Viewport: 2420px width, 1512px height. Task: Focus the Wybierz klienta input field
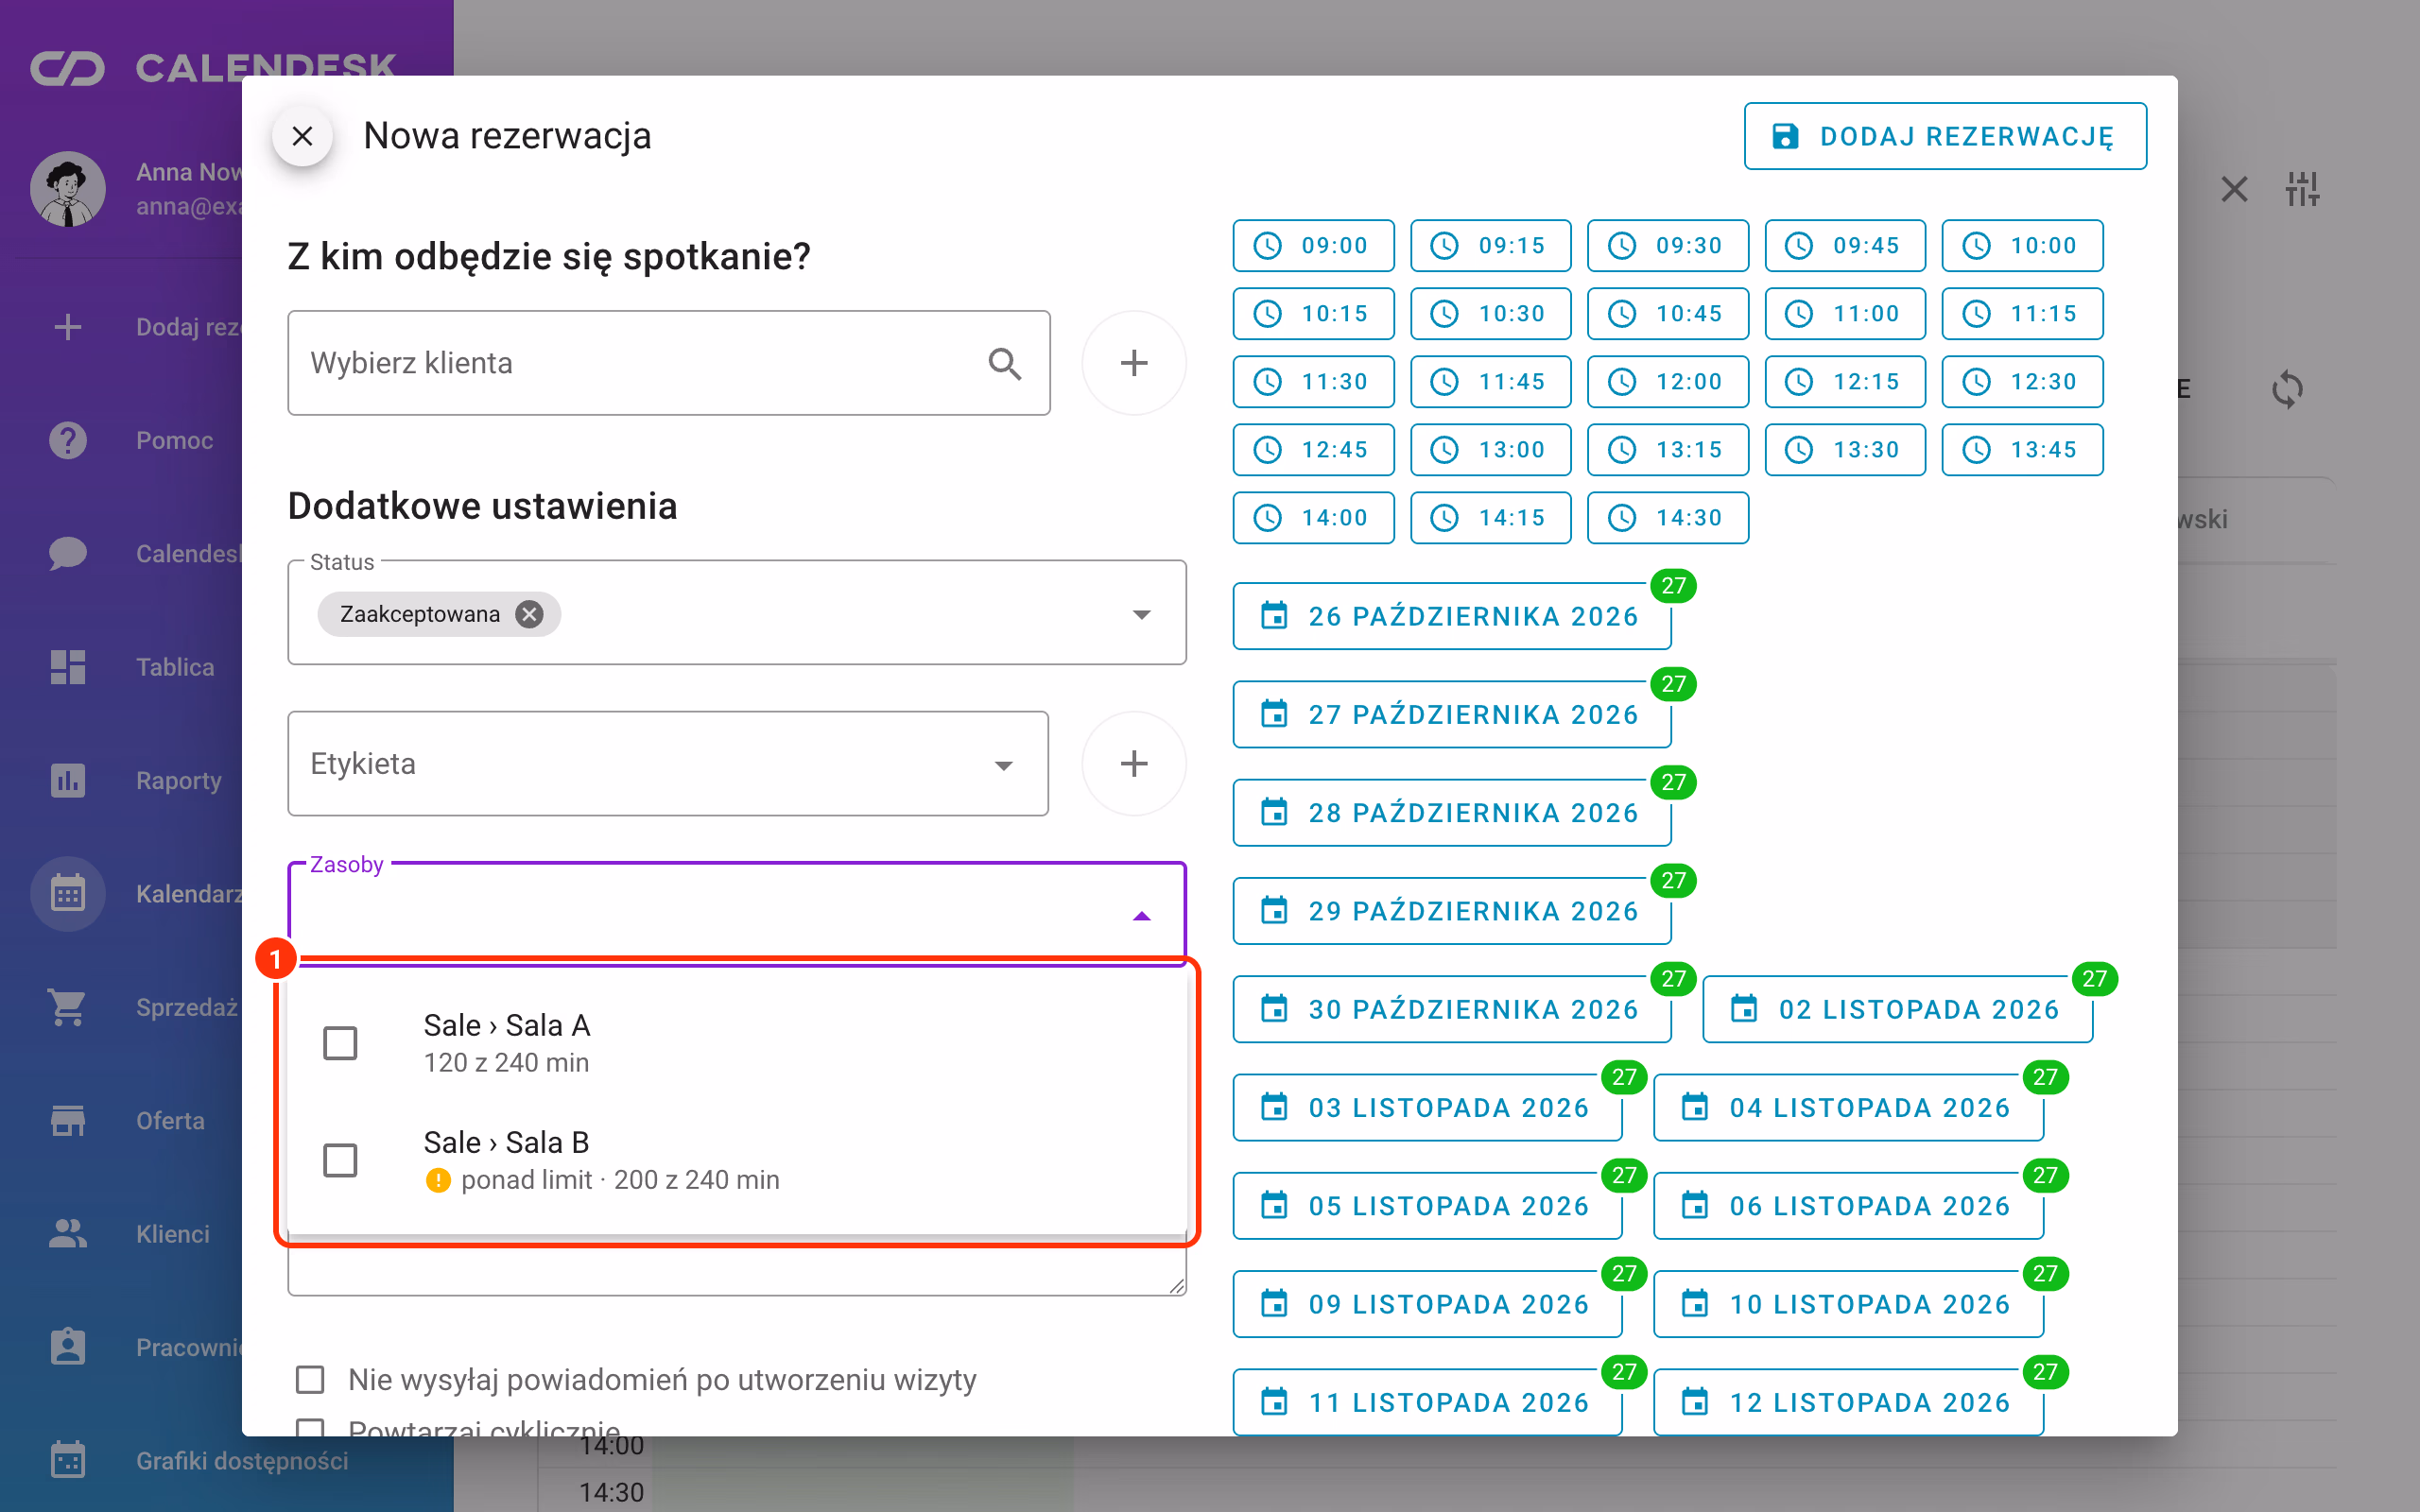tap(668, 363)
